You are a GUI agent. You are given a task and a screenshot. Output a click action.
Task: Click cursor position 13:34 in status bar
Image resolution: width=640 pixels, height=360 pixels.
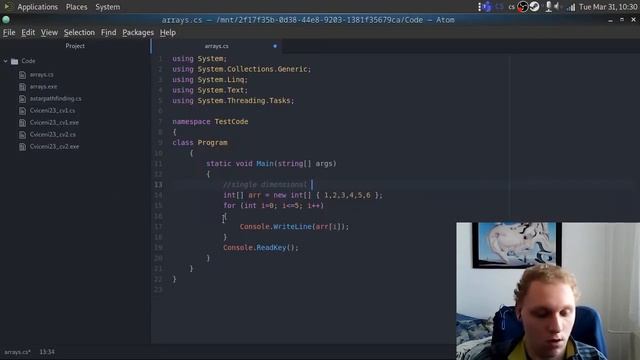[x=47, y=352]
